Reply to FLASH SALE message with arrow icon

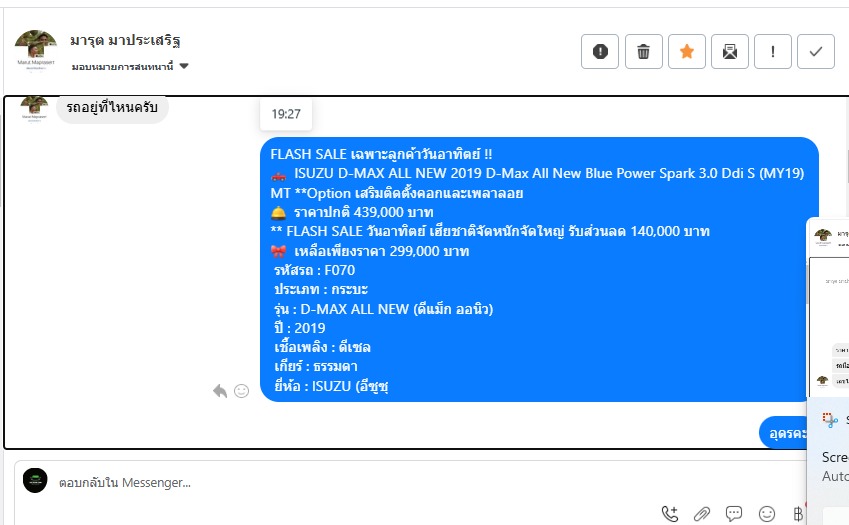[x=220, y=390]
